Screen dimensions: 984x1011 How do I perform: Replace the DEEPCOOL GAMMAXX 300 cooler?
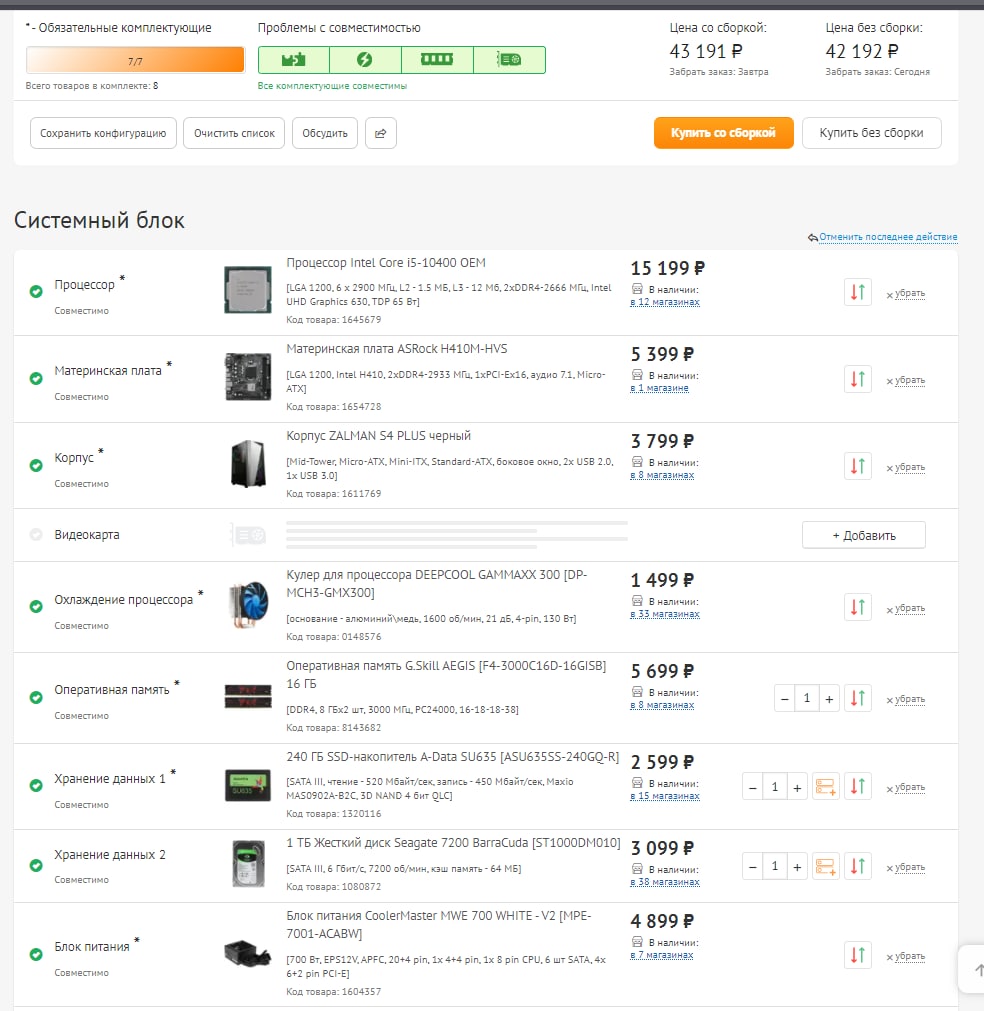pyautogui.click(x=858, y=607)
